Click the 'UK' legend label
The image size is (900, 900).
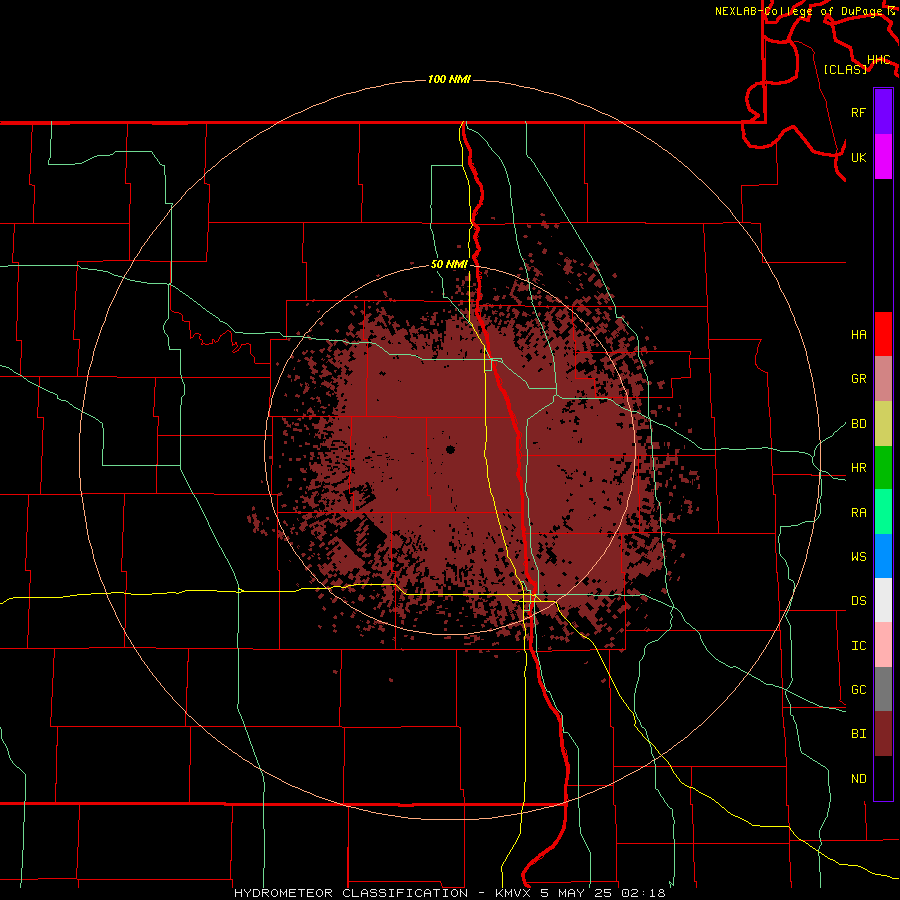858,157
